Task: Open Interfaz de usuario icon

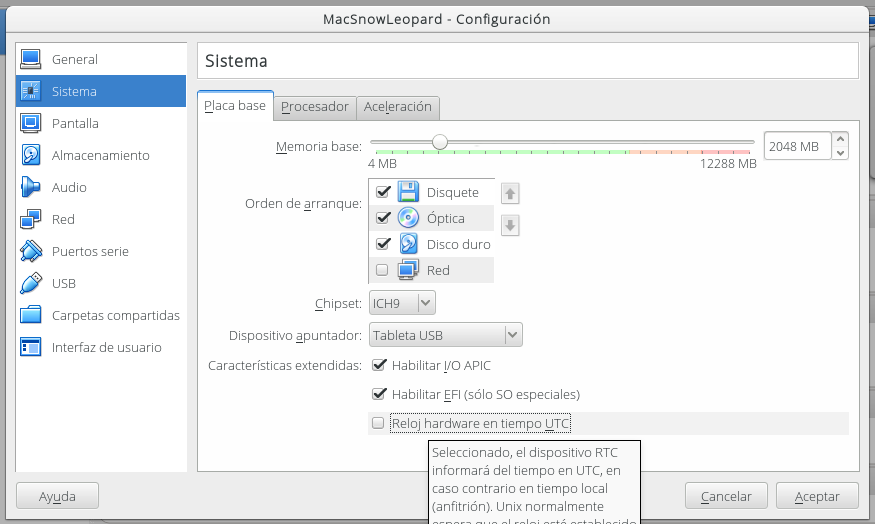Action: 31,347
